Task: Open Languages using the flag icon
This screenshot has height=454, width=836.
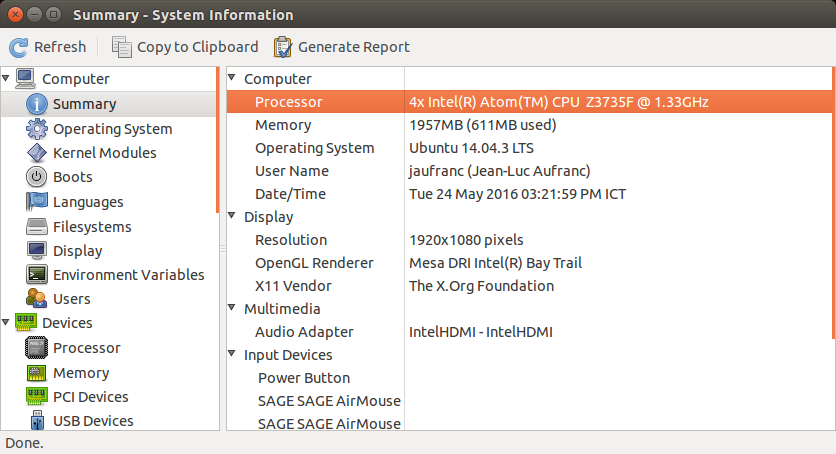Action: point(36,201)
